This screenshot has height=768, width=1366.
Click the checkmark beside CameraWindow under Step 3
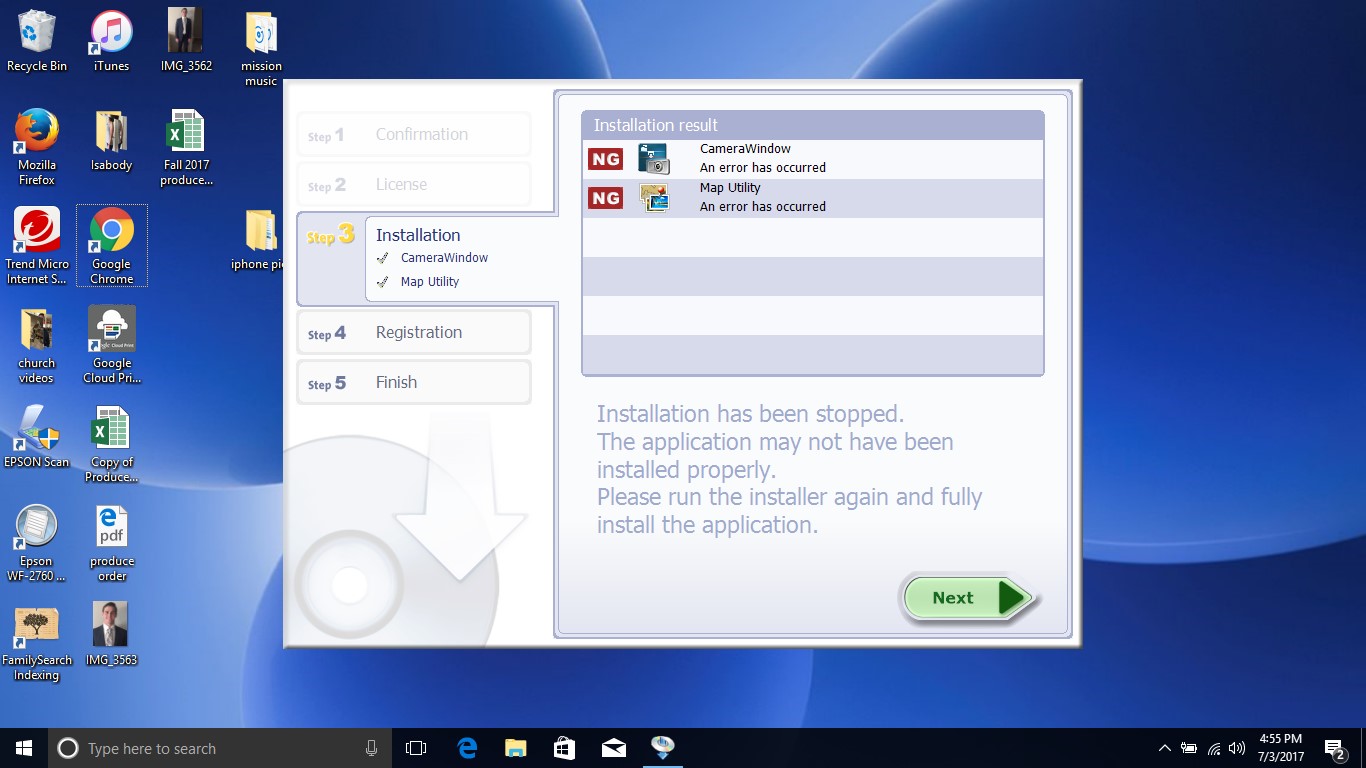[x=385, y=257]
